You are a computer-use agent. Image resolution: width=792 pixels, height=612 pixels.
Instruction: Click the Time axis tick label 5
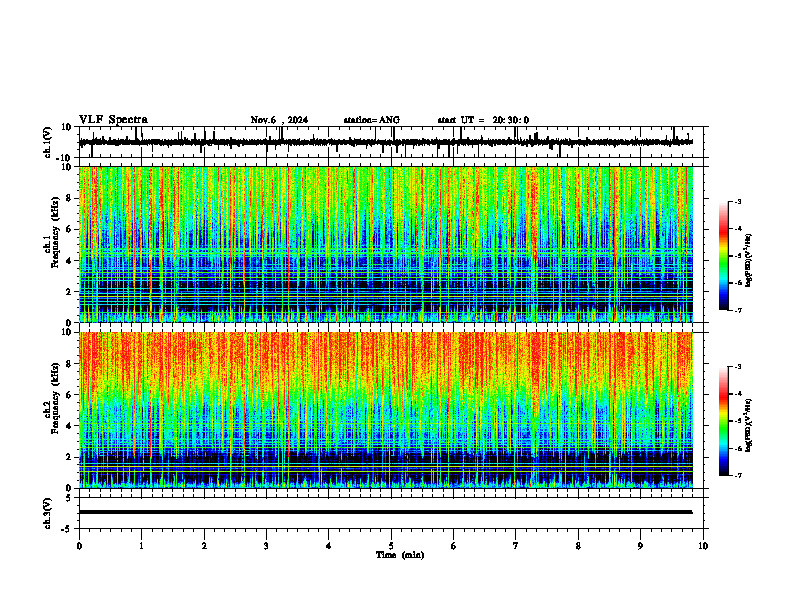coord(391,546)
